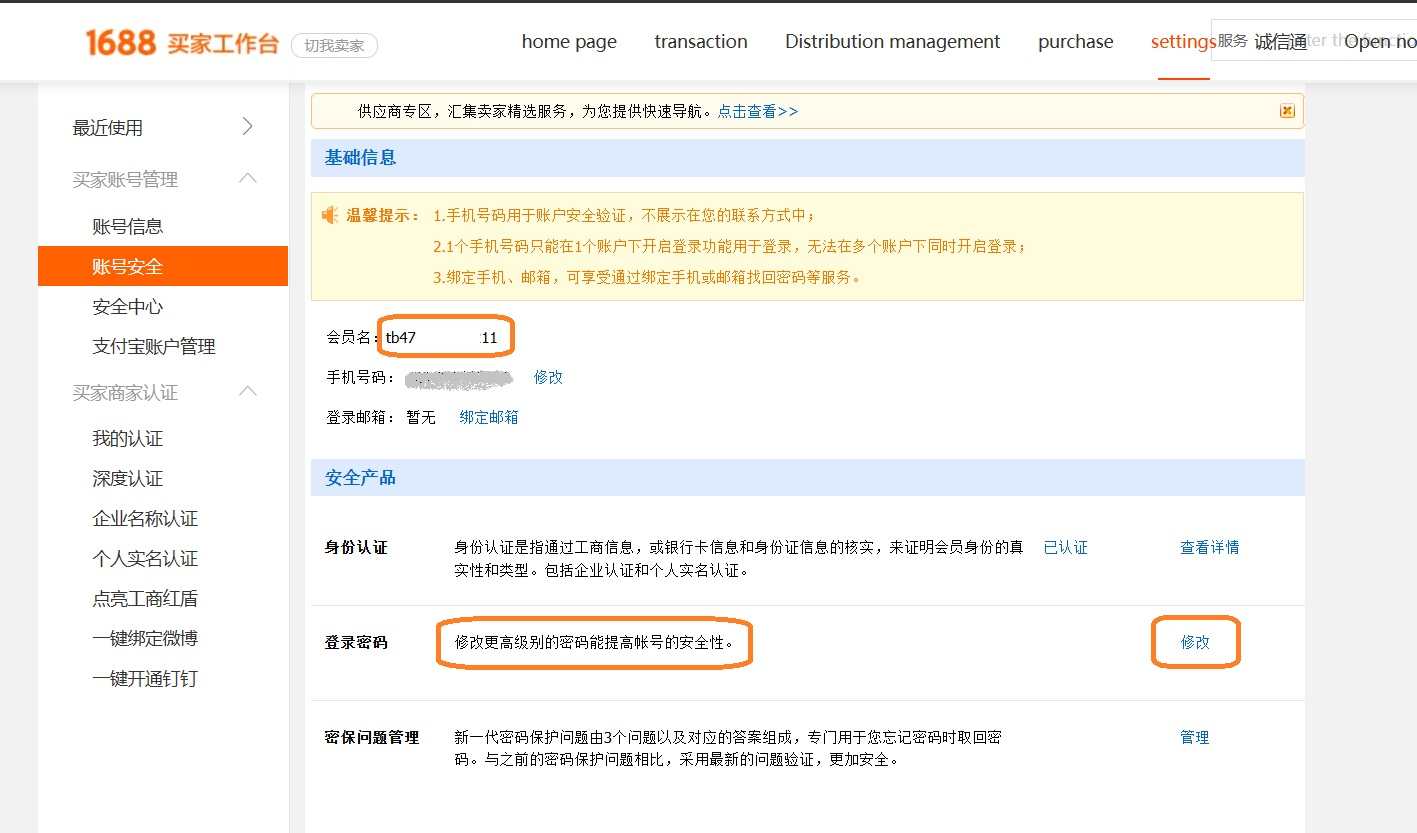This screenshot has width=1417, height=833.
Task: Collapse the 买家账号管理 section
Action: click(x=248, y=179)
